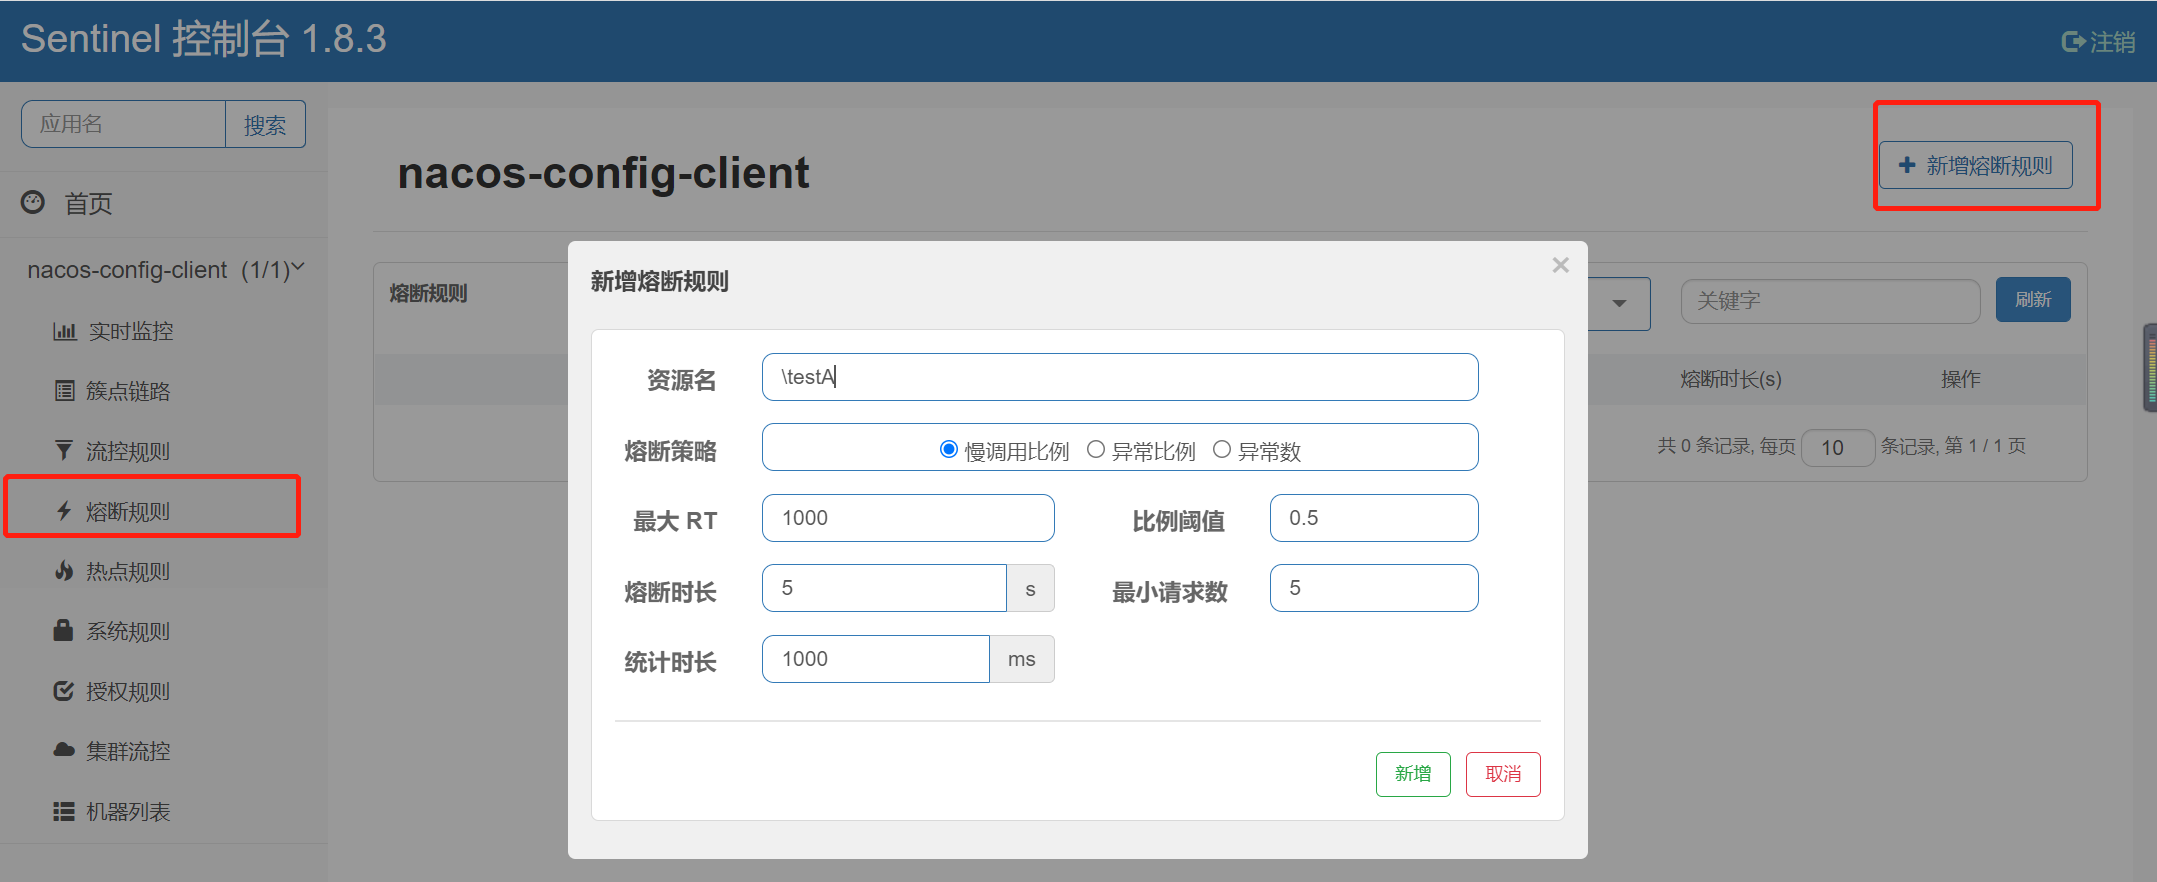Screen dimensions: 2157x882
Task: Close the 新增熔断规则 dialog with X
Action: click(x=1560, y=265)
